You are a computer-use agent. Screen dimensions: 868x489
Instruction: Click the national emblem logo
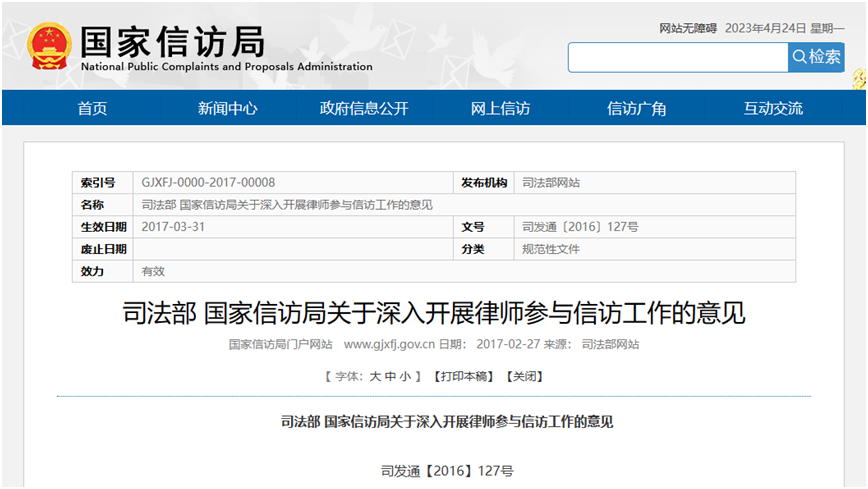click(49, 47)
